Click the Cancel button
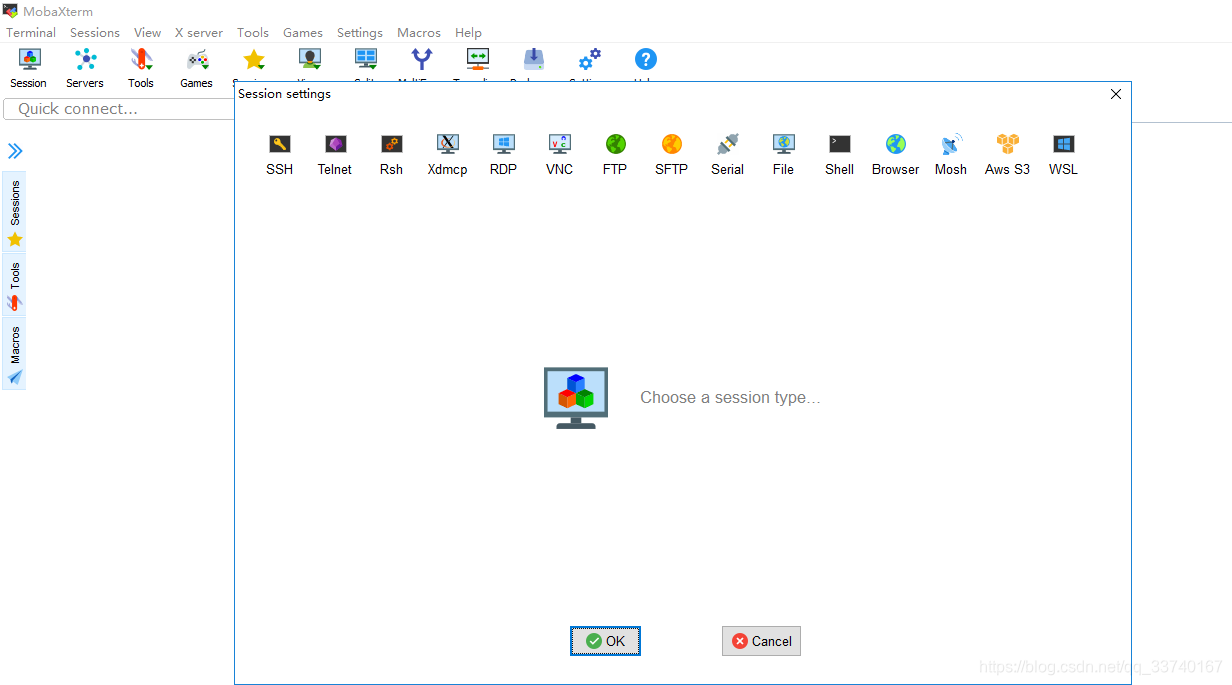The height and width of the screenshot is (685, 1232). pos(761,641)
